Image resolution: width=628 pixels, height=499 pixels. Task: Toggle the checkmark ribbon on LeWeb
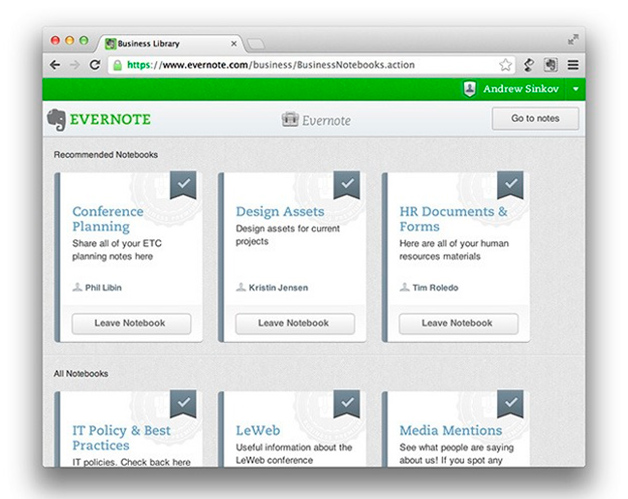coord(347,404)
